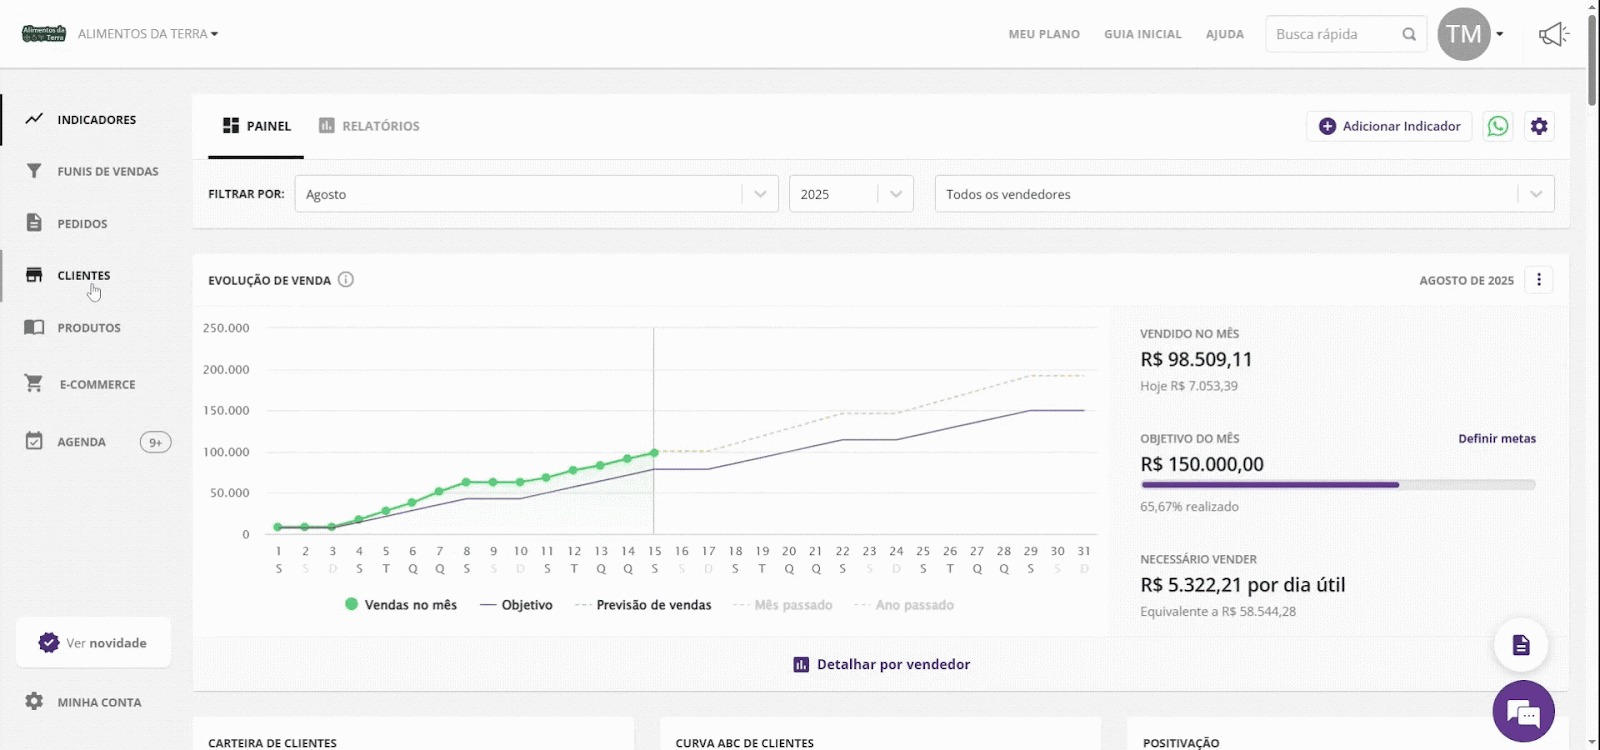Switch to the Relatórios tab
1600x750 pixels.
[x=369, y=126]
